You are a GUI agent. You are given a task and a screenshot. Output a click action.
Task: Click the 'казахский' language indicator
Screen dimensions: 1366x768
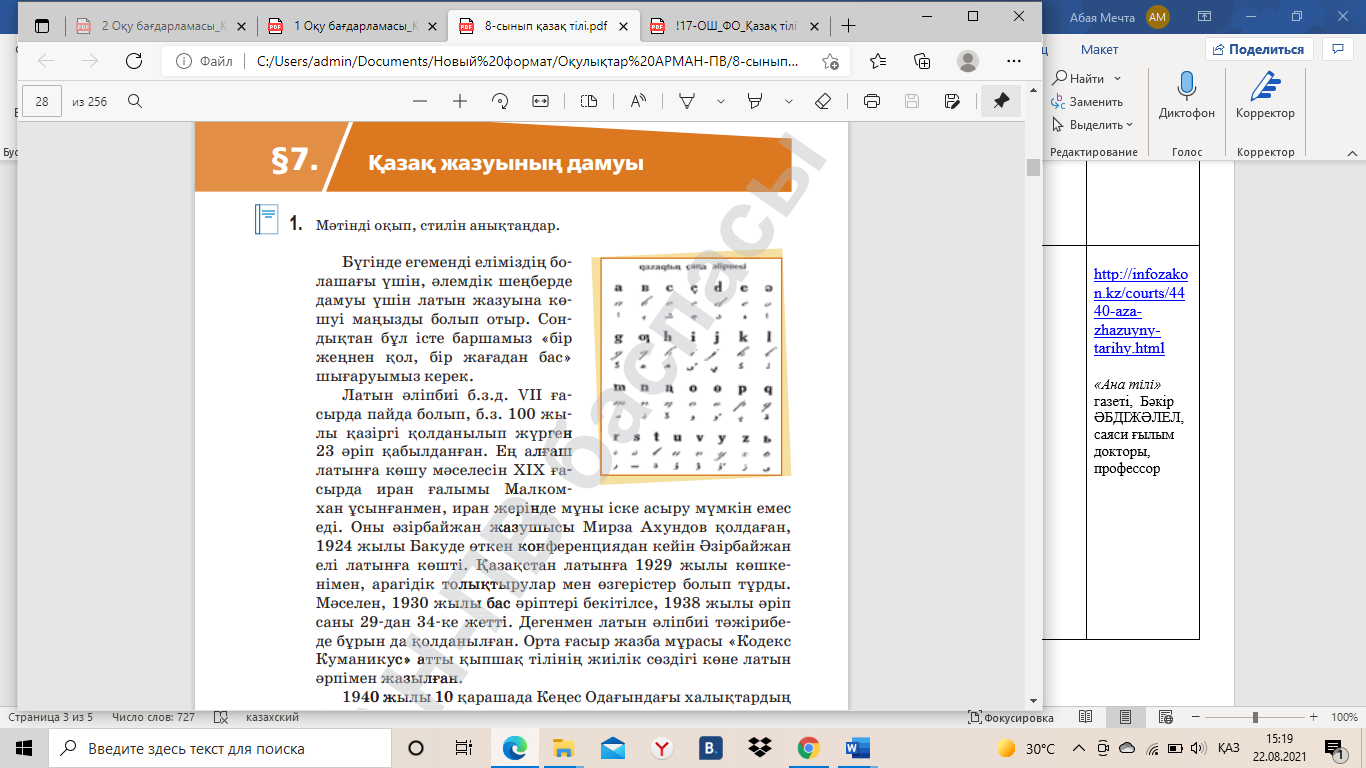coord(273,717)
